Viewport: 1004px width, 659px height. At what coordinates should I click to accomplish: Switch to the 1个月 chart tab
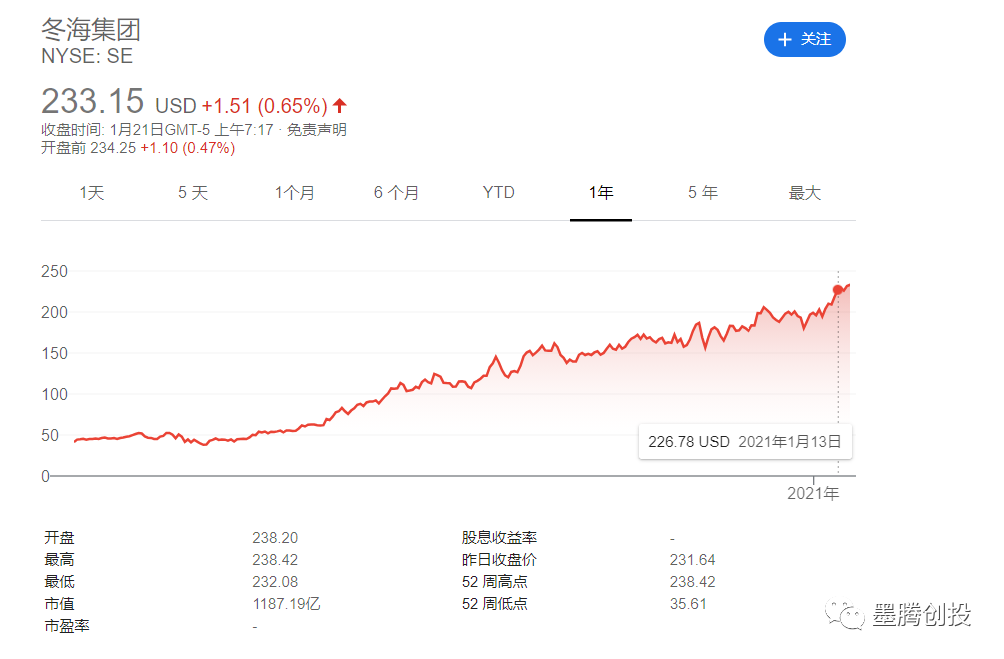pos(295,193)
